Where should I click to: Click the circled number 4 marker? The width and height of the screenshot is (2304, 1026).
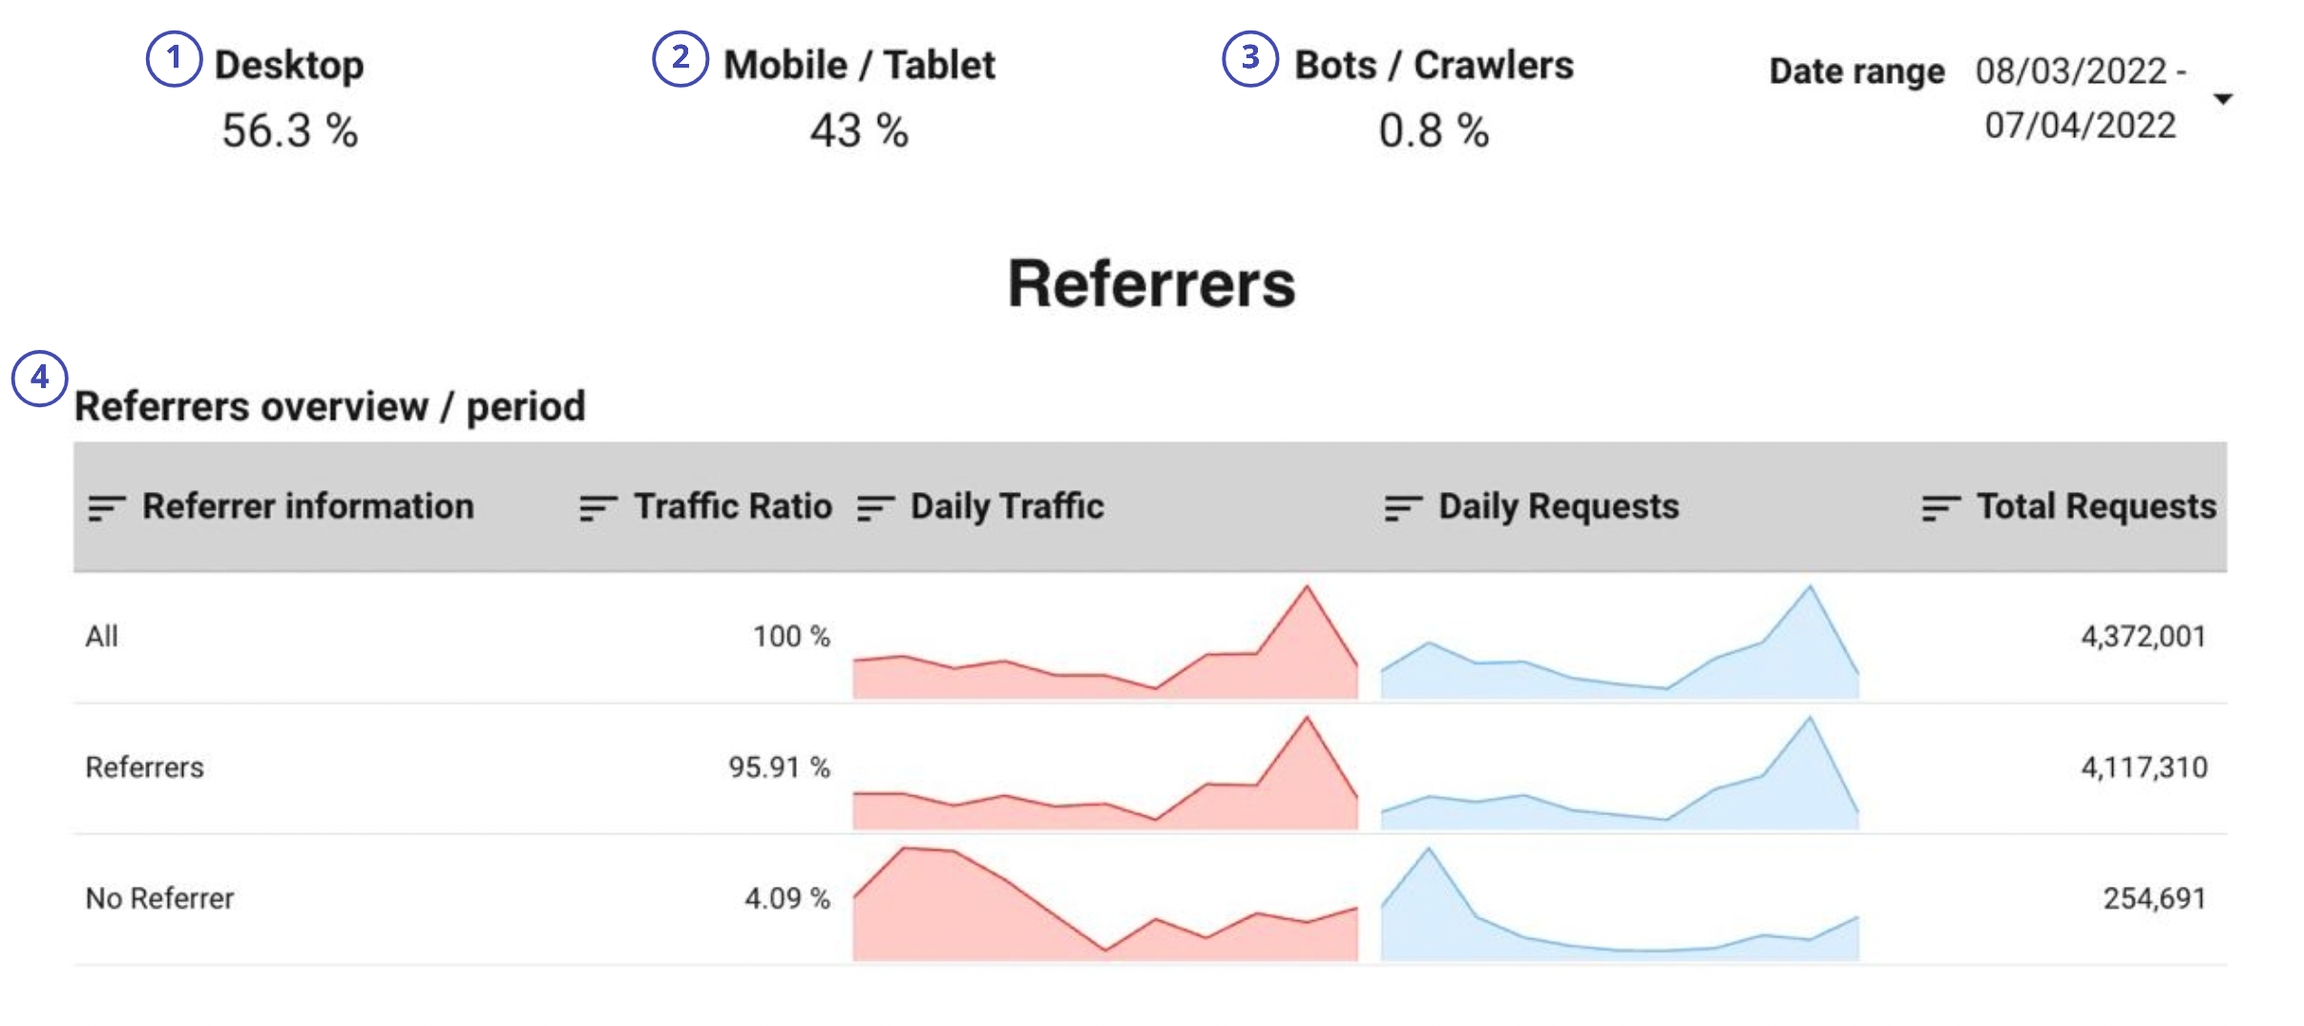(39, 378)
